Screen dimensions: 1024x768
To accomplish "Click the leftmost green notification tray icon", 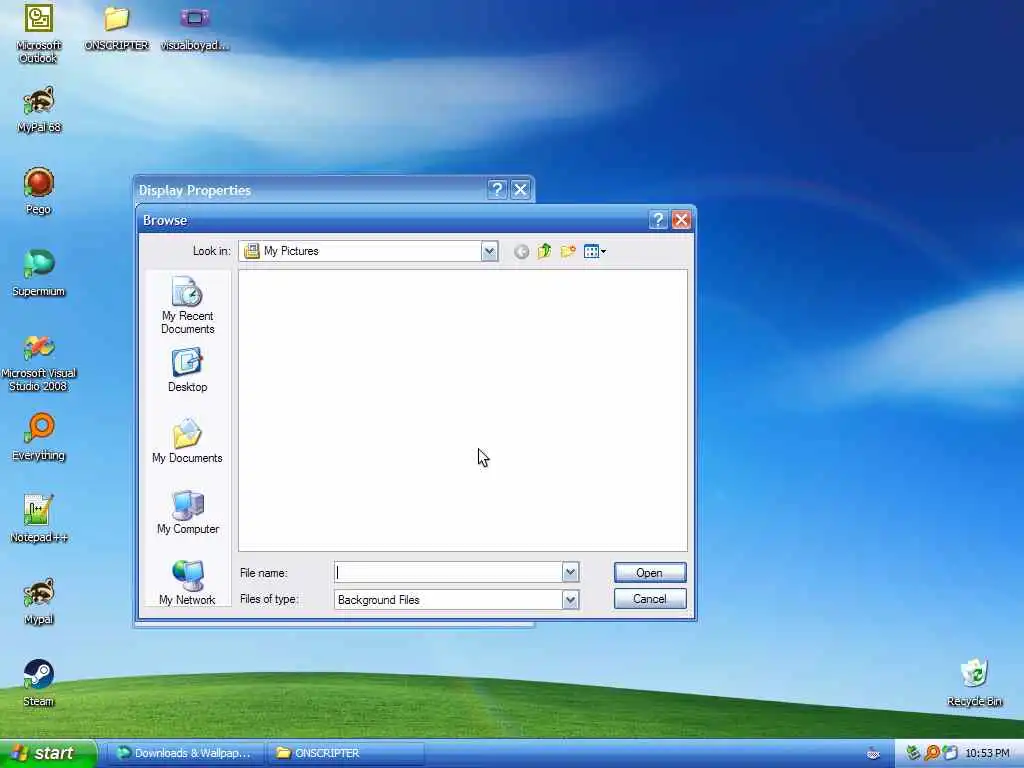I will pos(913,753).
